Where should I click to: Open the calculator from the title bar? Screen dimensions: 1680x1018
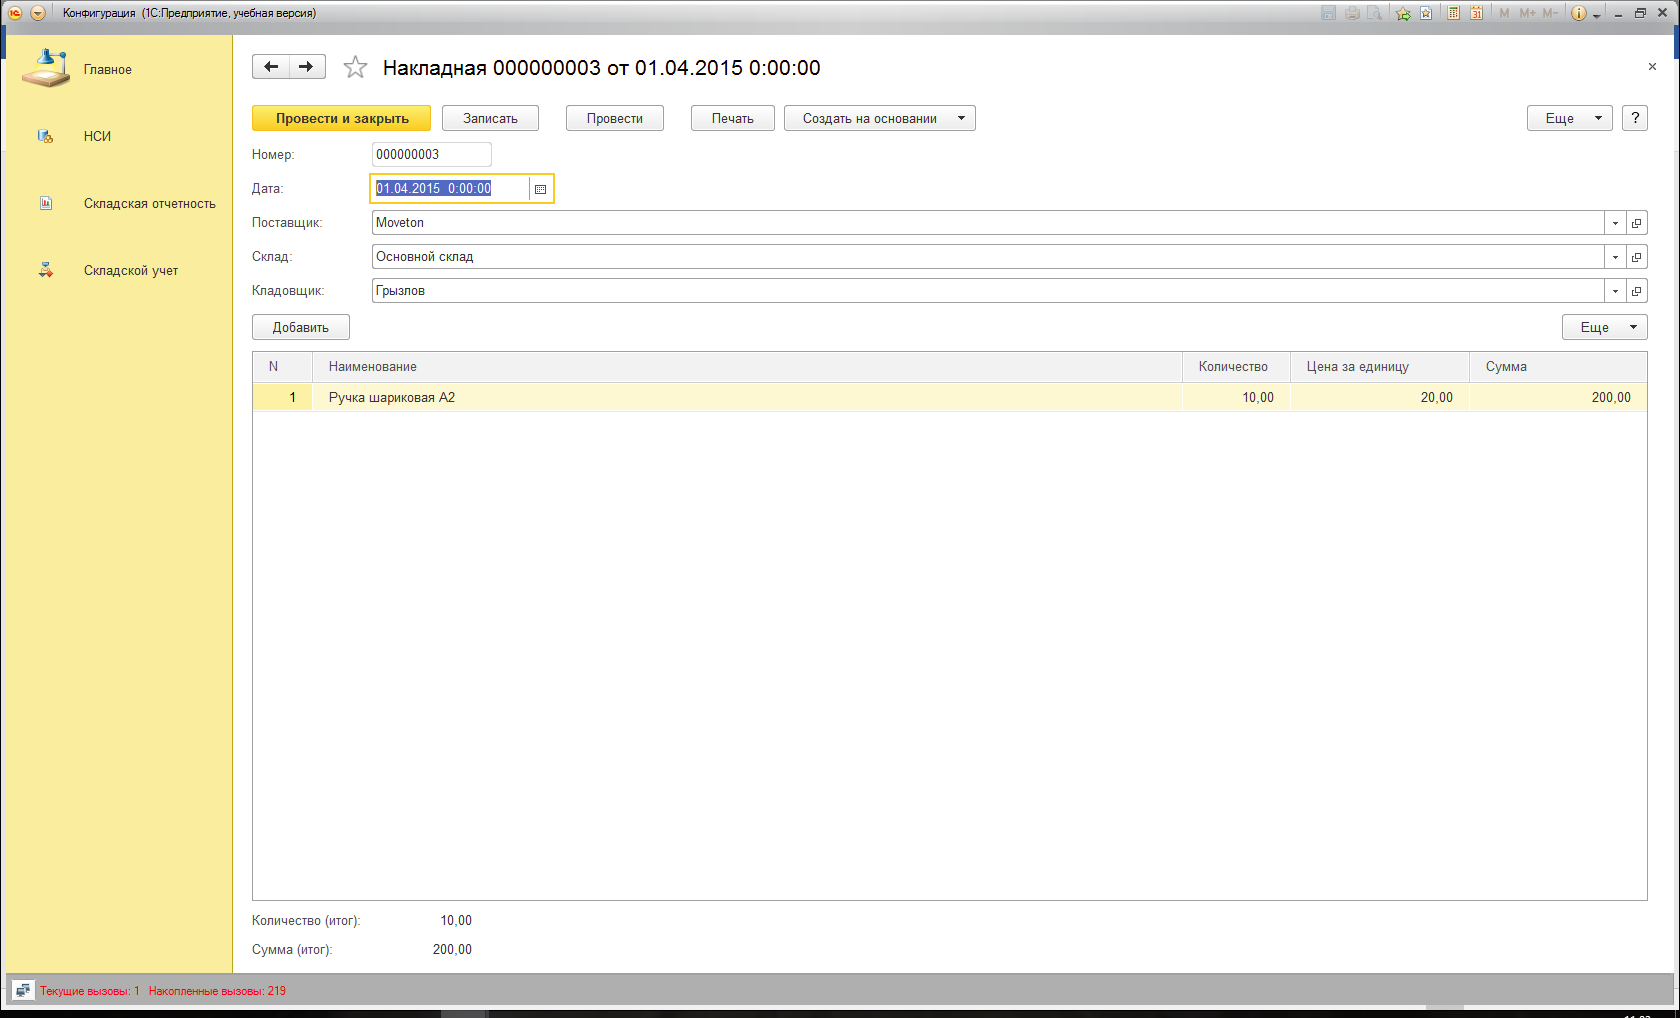click(x=1453, y=13)
